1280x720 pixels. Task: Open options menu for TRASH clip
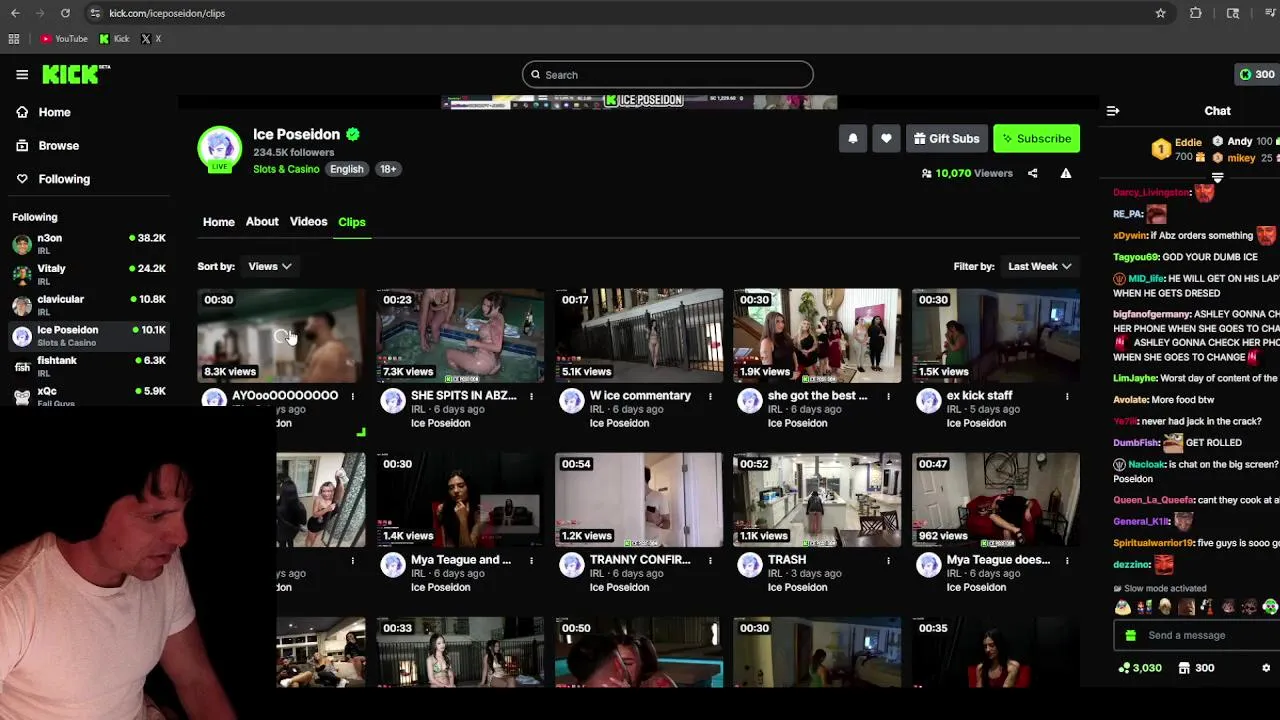[888, 561]
